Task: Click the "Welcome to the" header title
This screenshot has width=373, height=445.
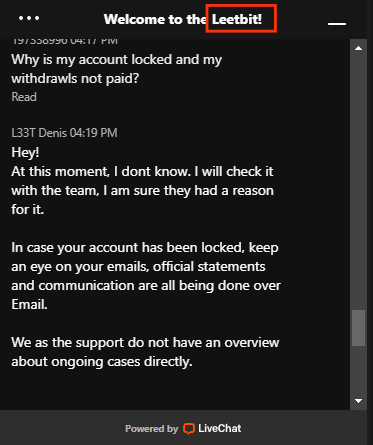Action: pyautogui.click(x=155, y=19)
